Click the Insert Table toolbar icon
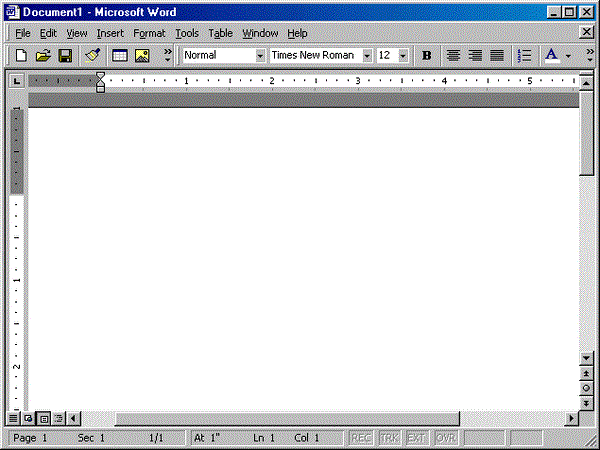600x450 pixels. coord(120,56)
